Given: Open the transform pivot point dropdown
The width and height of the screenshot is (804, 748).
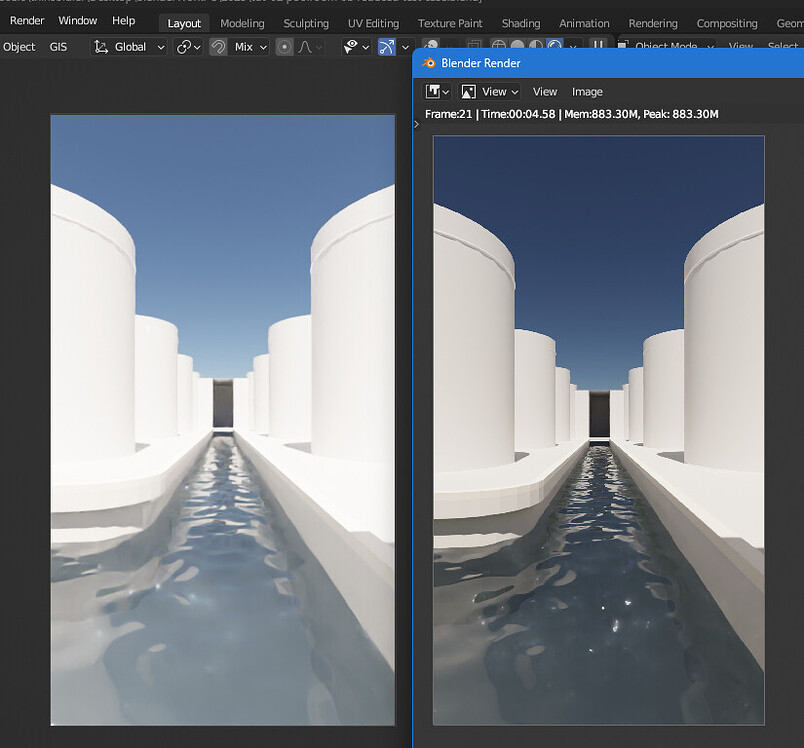Looking at the screenshot, I should point(188,47).
